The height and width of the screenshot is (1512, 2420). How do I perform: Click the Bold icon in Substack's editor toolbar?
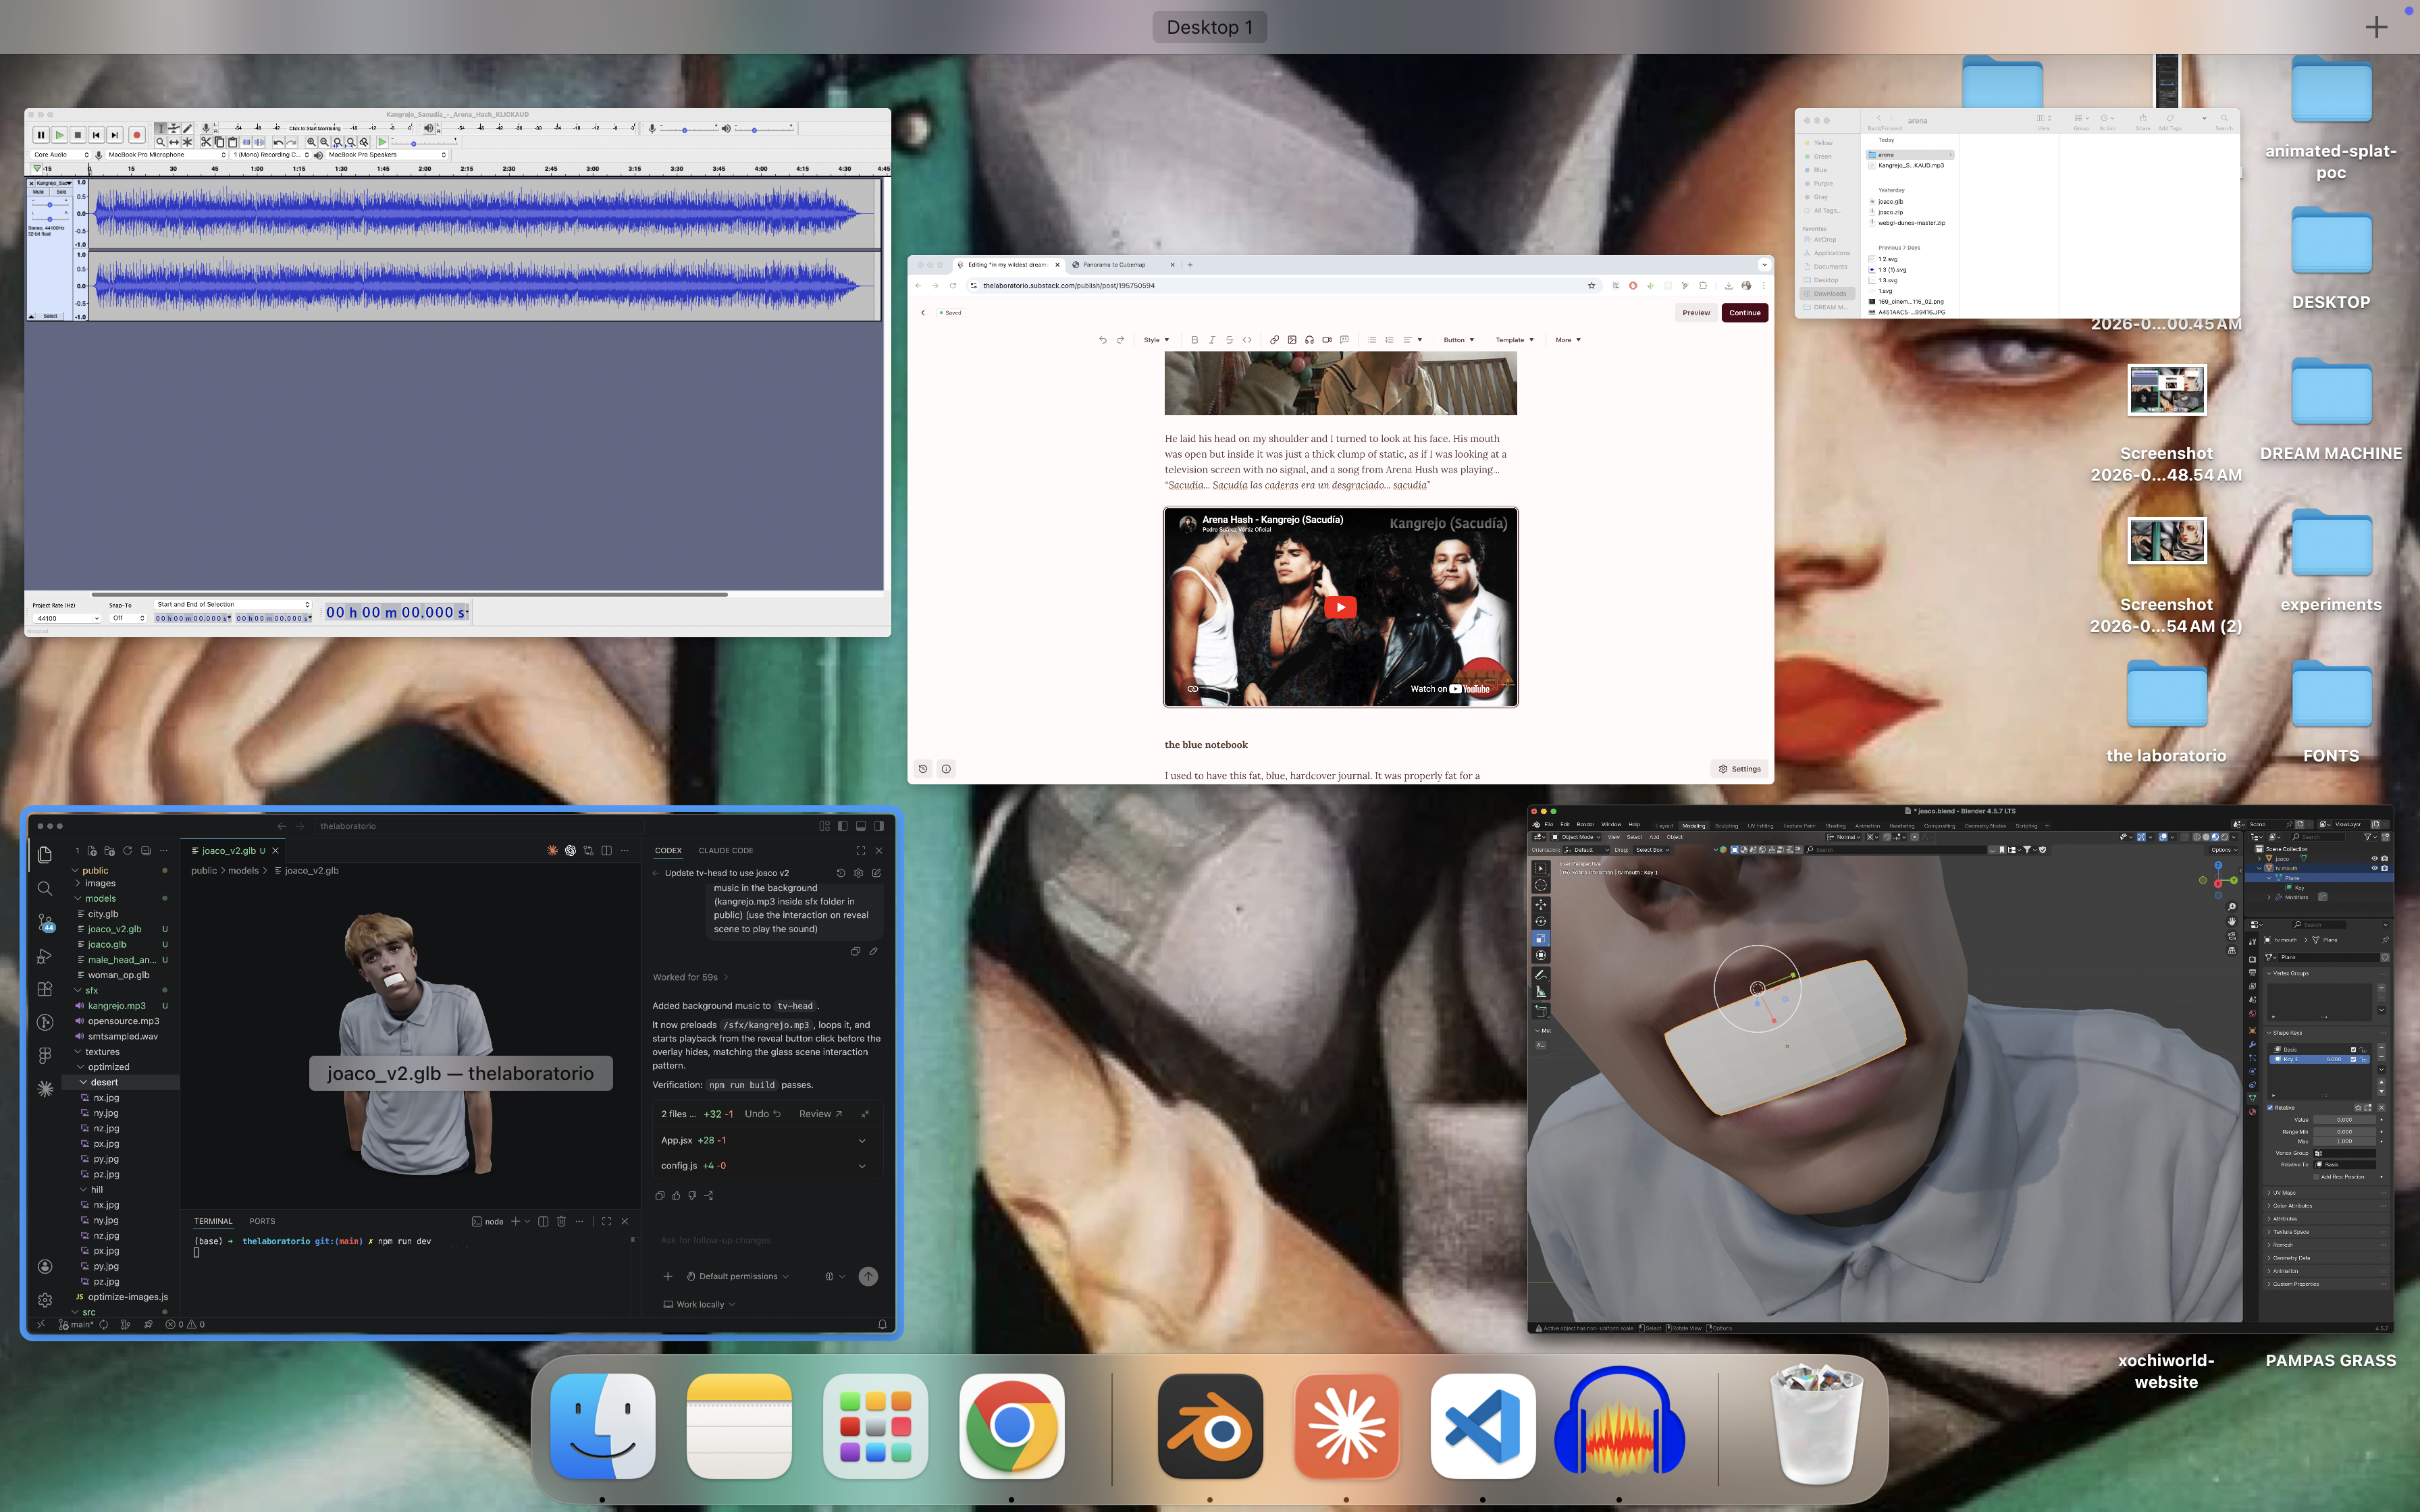tap(1194, 340)
